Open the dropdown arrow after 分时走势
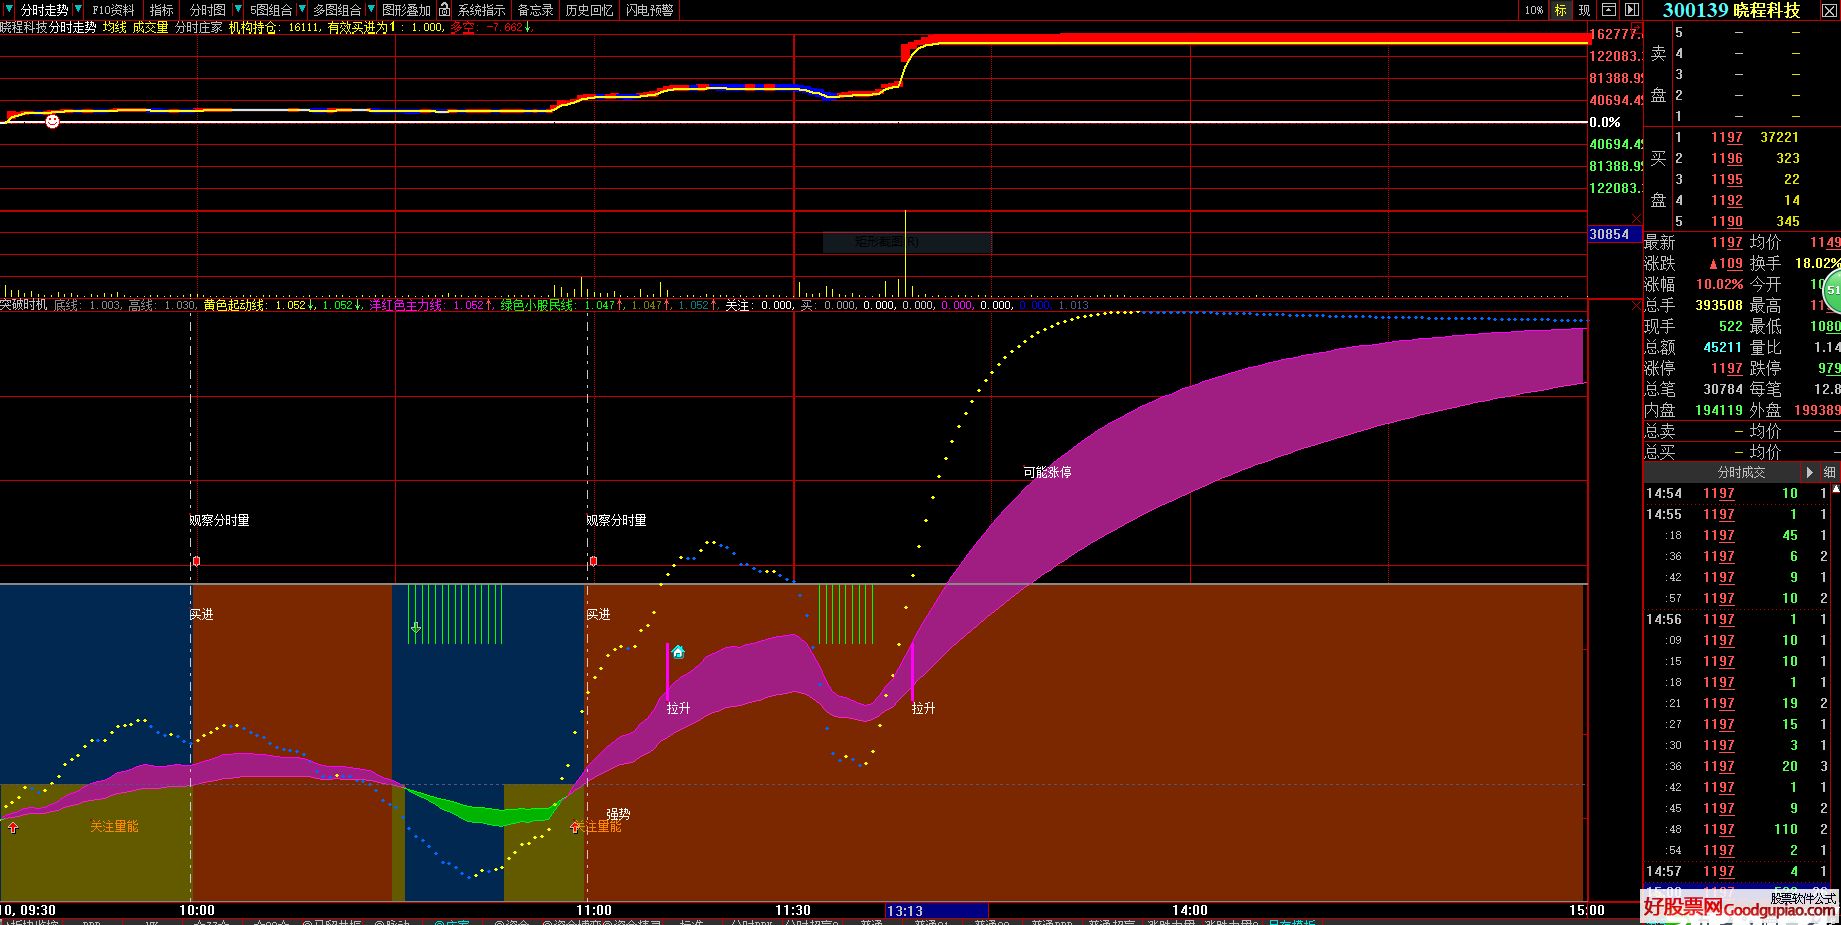This screenshot has width=1841, height=925. coord(77,10)
